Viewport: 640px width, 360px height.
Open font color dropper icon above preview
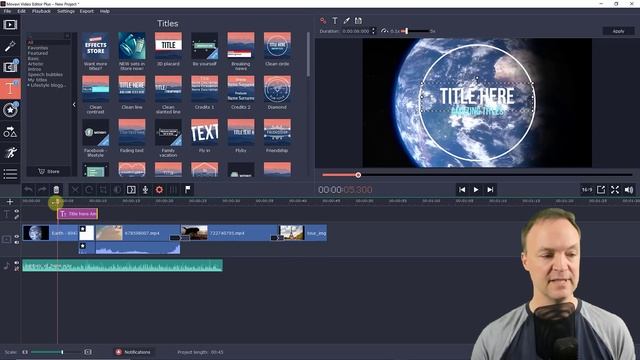tap(347, 20)
